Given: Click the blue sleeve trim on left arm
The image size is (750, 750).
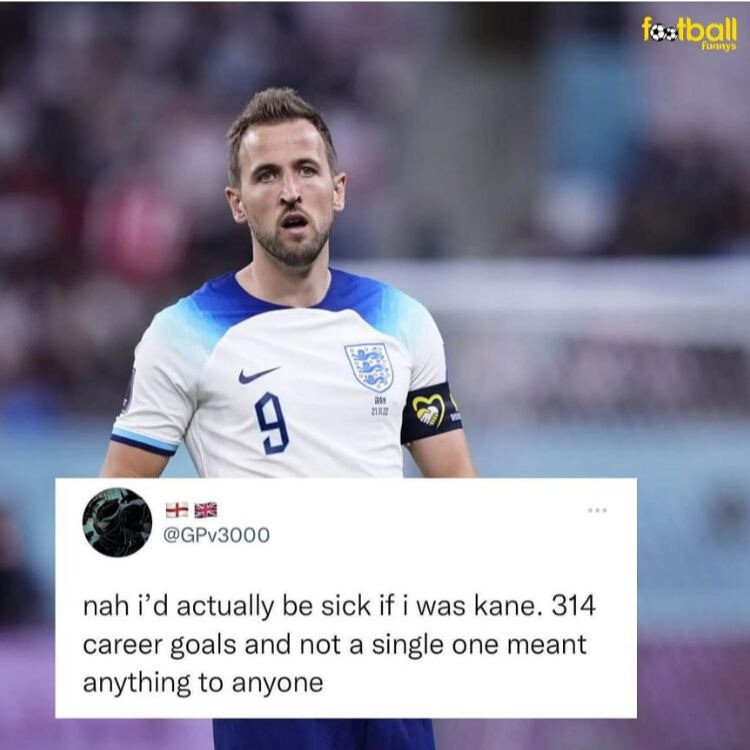Looking at the screenshot, I should [x=143, y=442].
